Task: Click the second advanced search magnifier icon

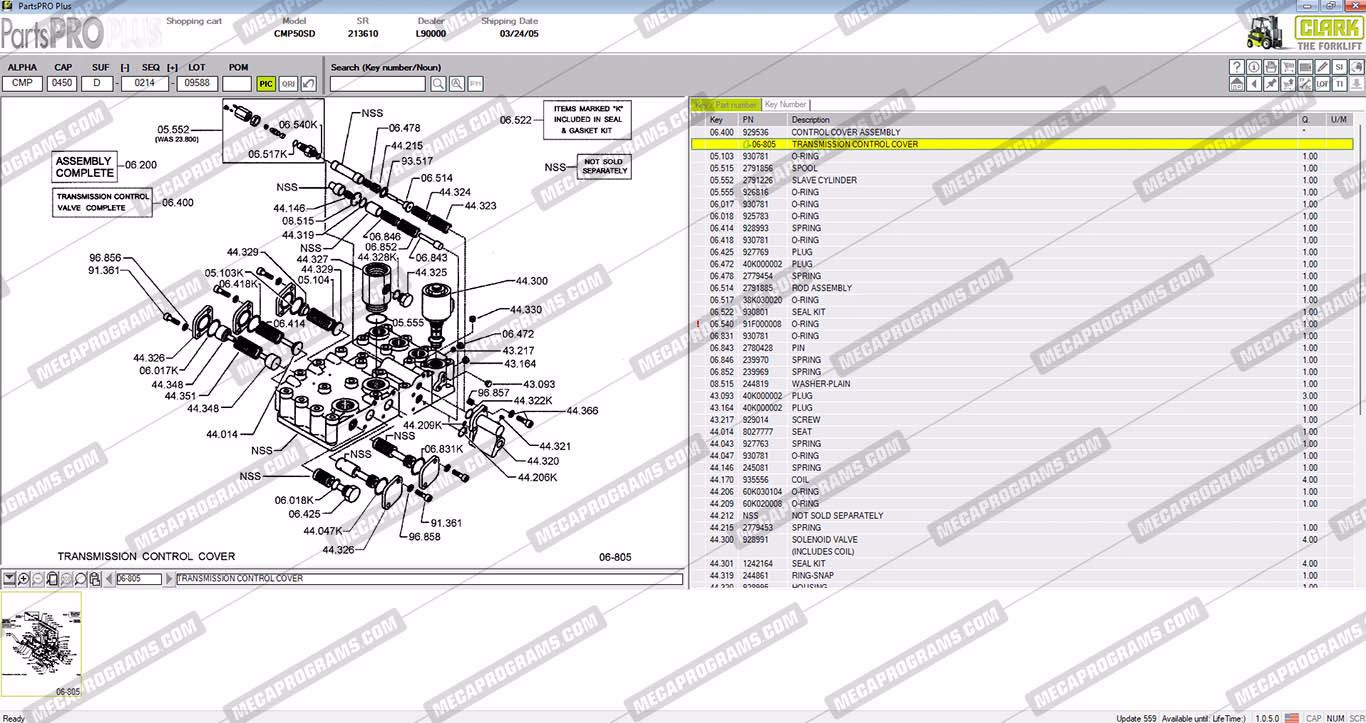Action: tap(457, 84)
